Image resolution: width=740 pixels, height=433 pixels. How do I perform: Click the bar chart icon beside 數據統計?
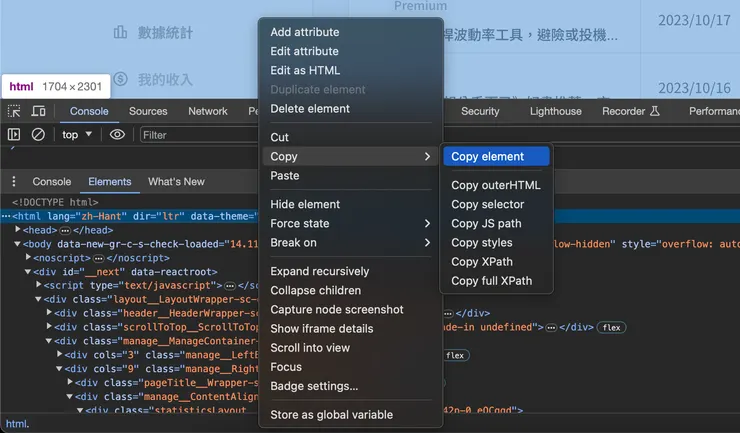coord(120,33)
